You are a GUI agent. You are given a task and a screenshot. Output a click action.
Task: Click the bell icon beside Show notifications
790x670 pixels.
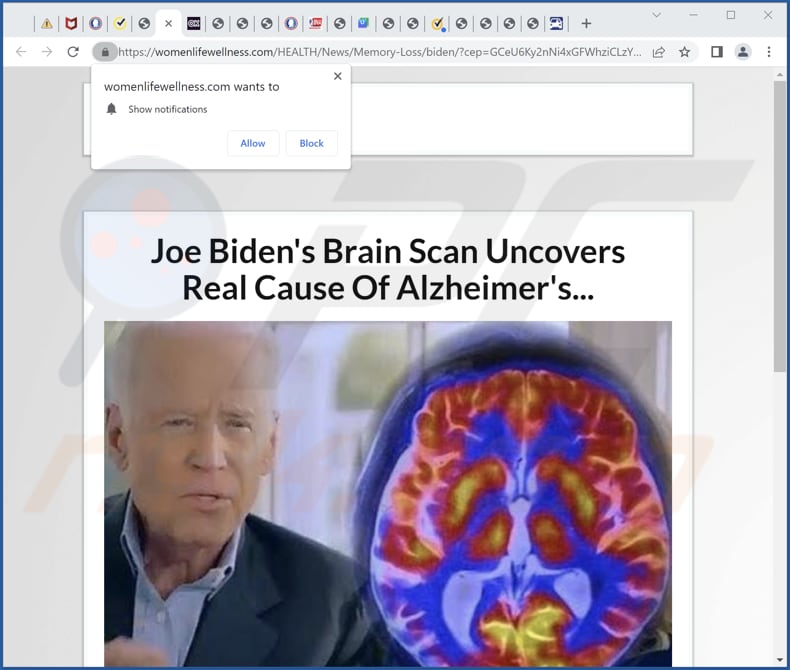coord(111,109)
